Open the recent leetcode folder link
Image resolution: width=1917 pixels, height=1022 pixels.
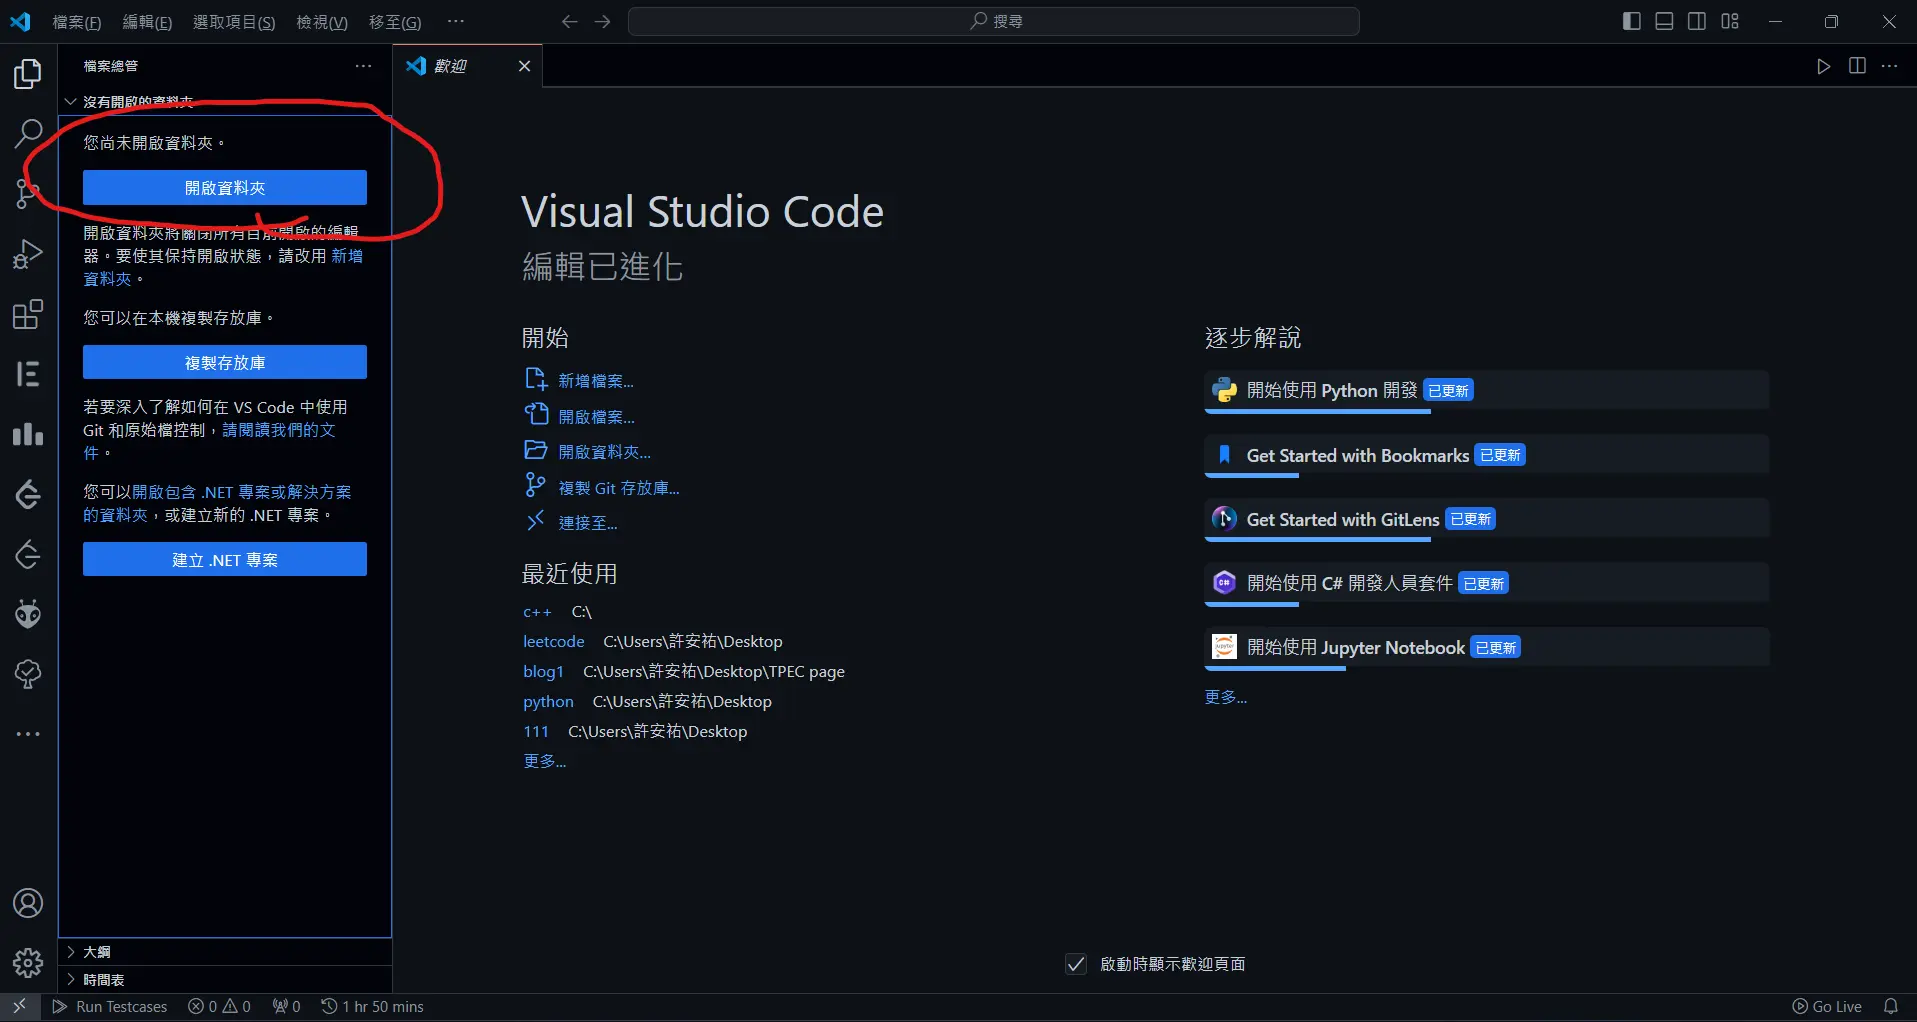point(553,642)
